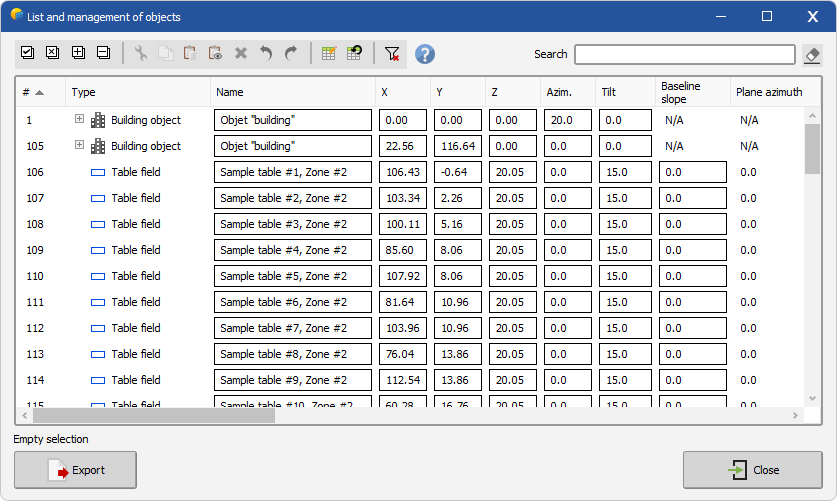Click the Copy icon in toolbar
837x501 pixels.
click(166, 53)
